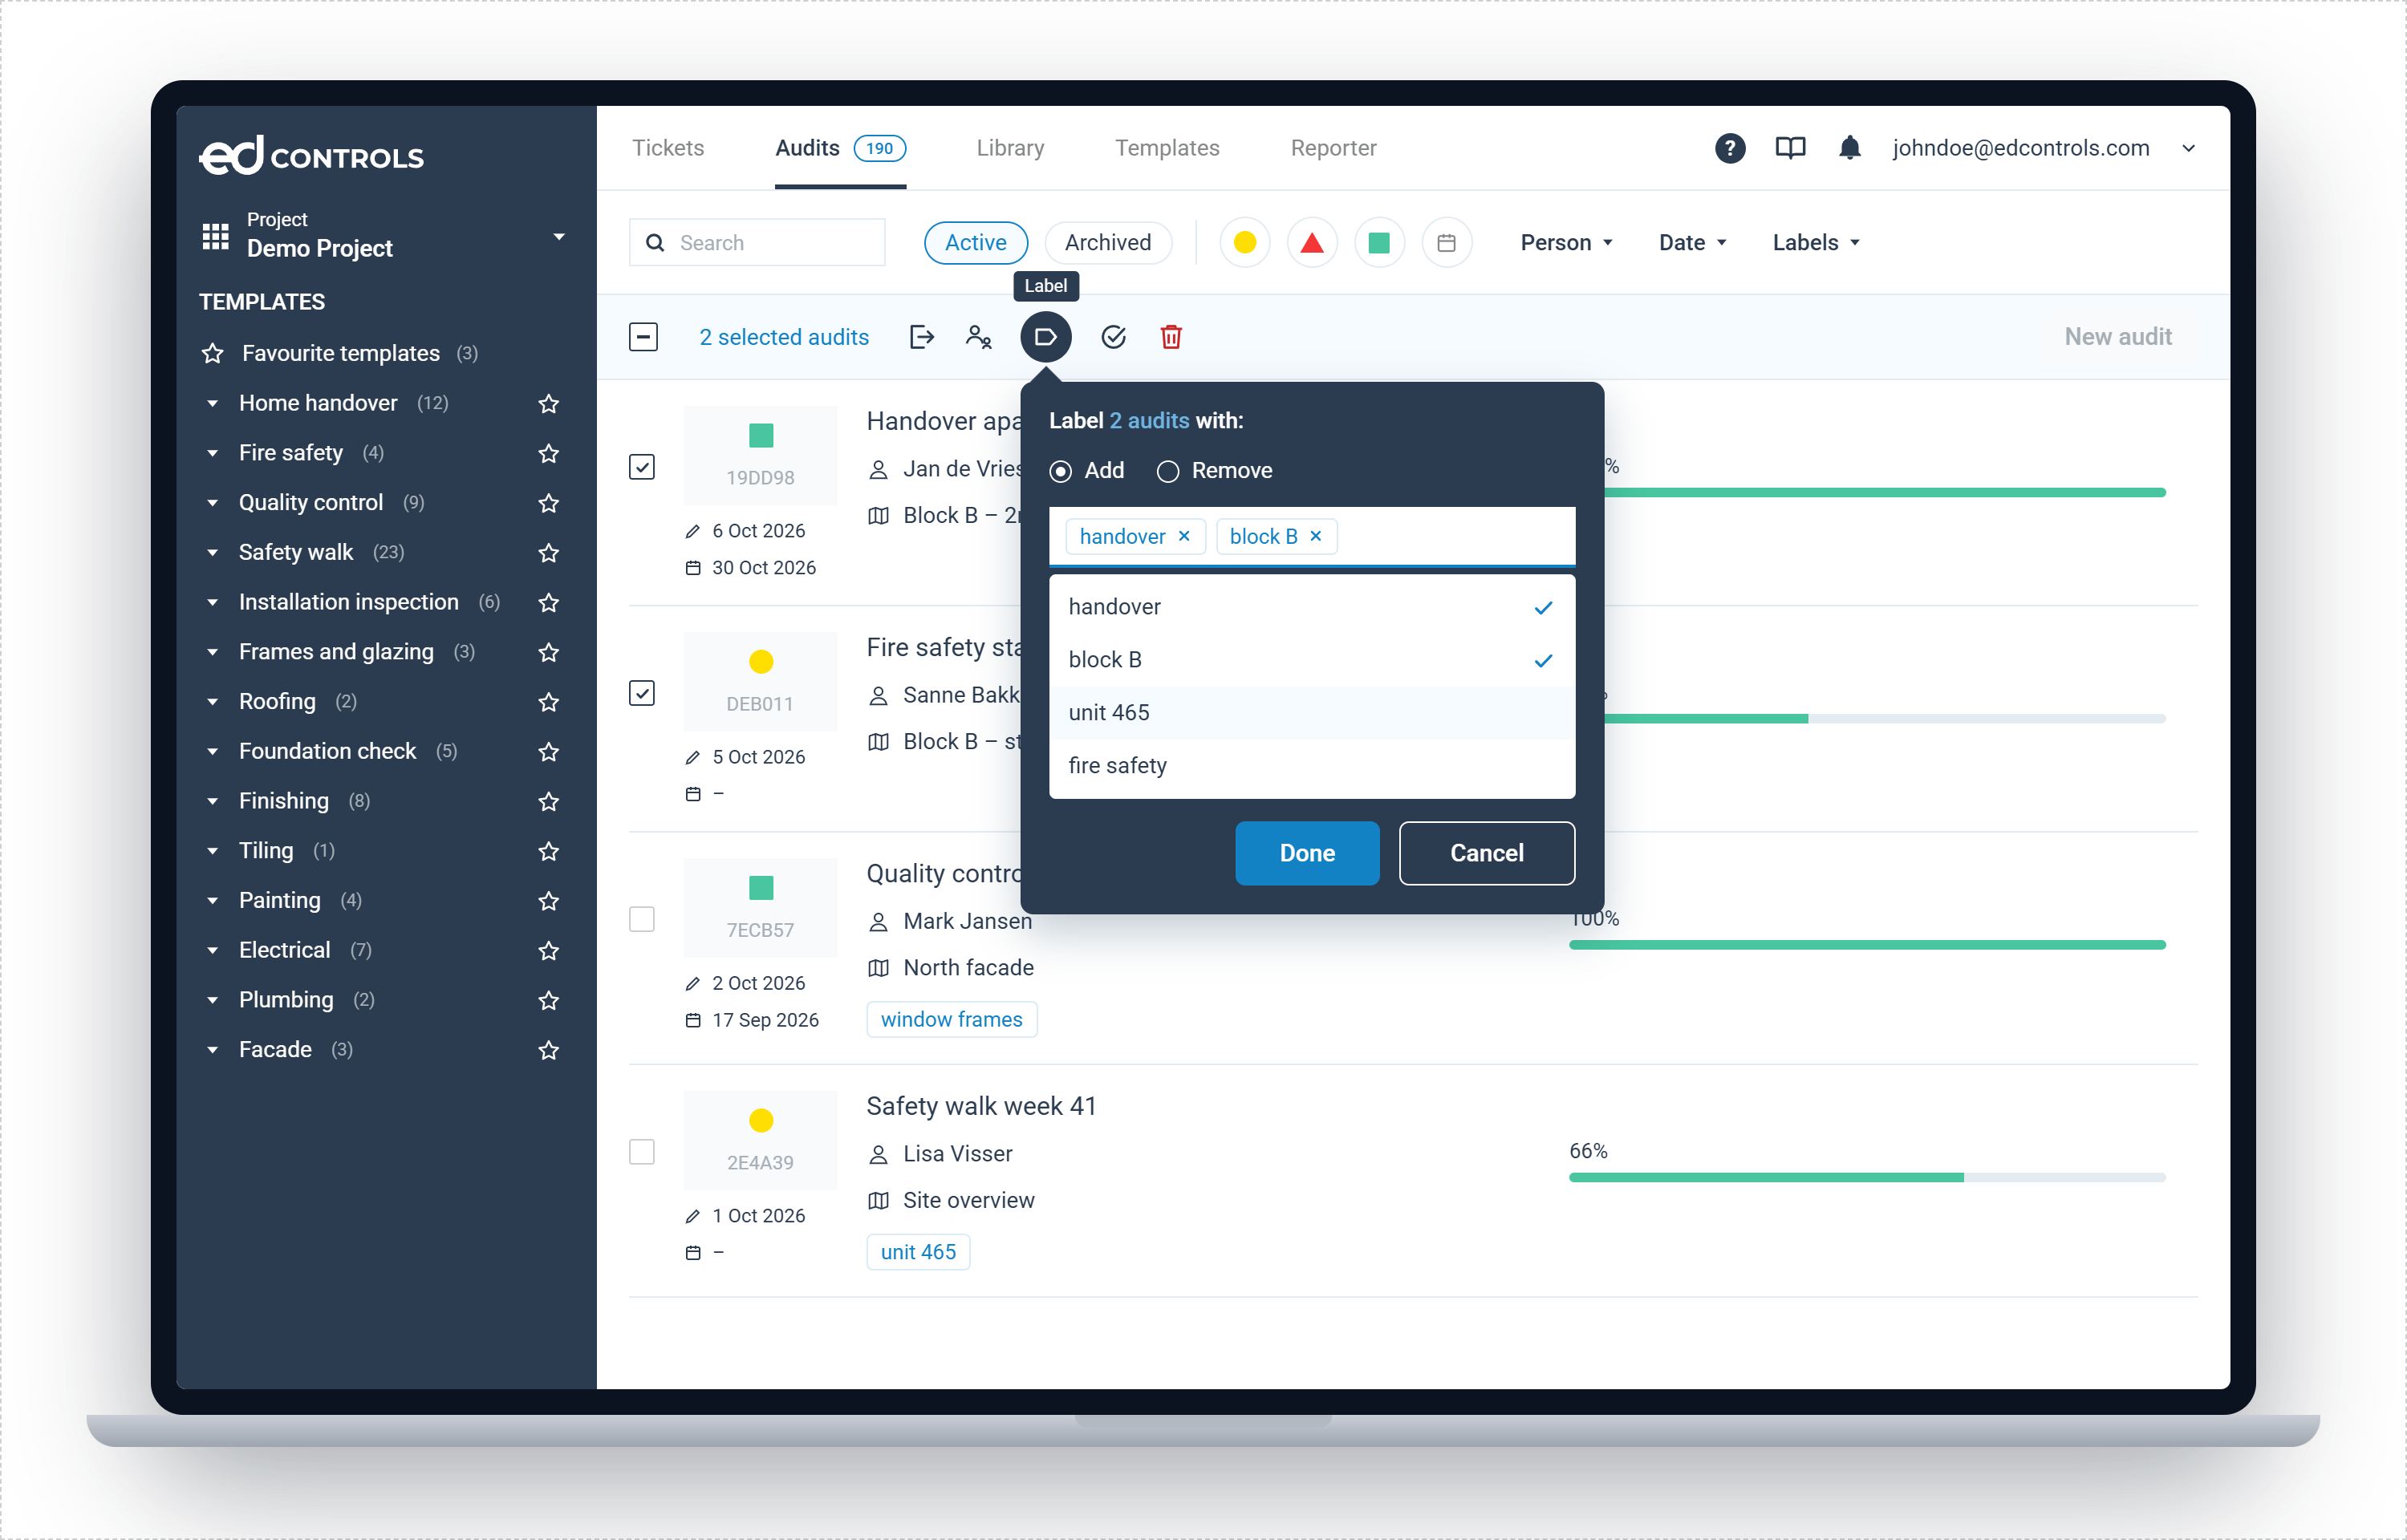
Task: Expand the Fire safety template group
Action: coord(212,454)
